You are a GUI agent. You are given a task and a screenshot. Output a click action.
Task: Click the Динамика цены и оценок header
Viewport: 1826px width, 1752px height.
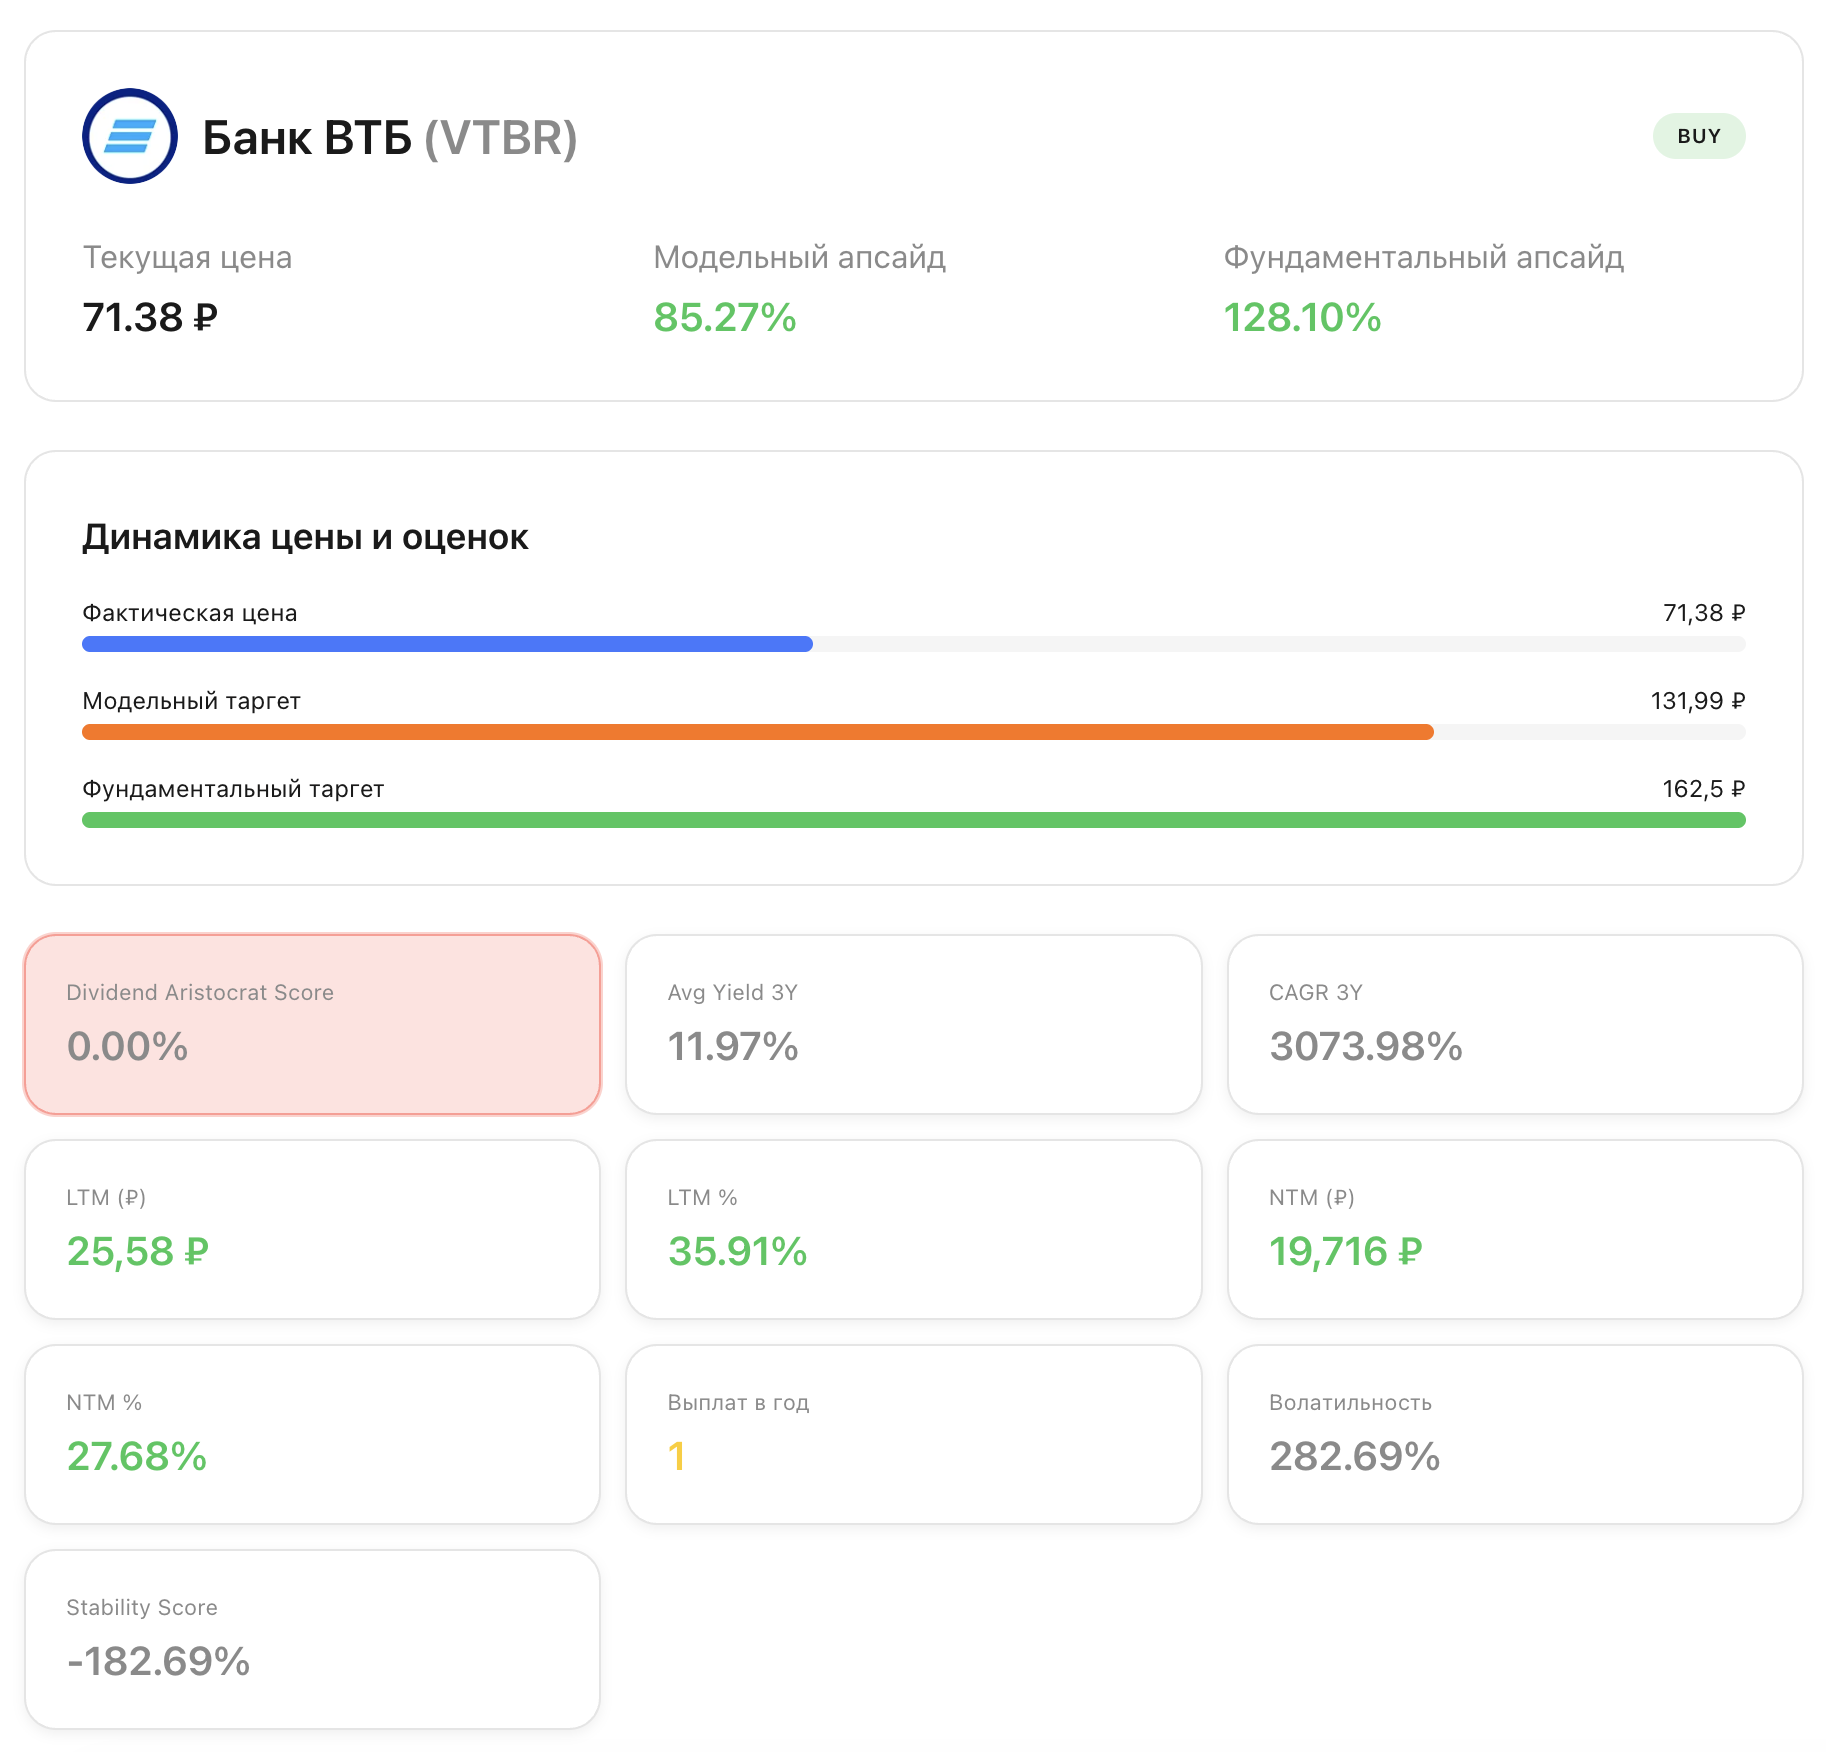point(305,537)
